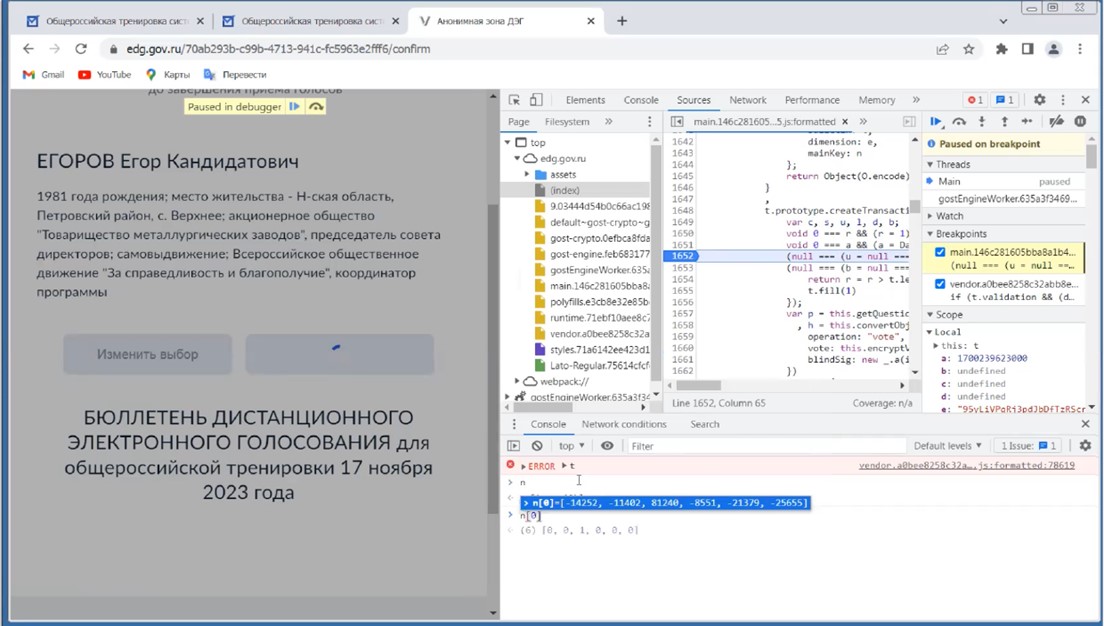Clear the console icon
The height and width of the screenshot is (626, 1104).
[x=537, y=446]
